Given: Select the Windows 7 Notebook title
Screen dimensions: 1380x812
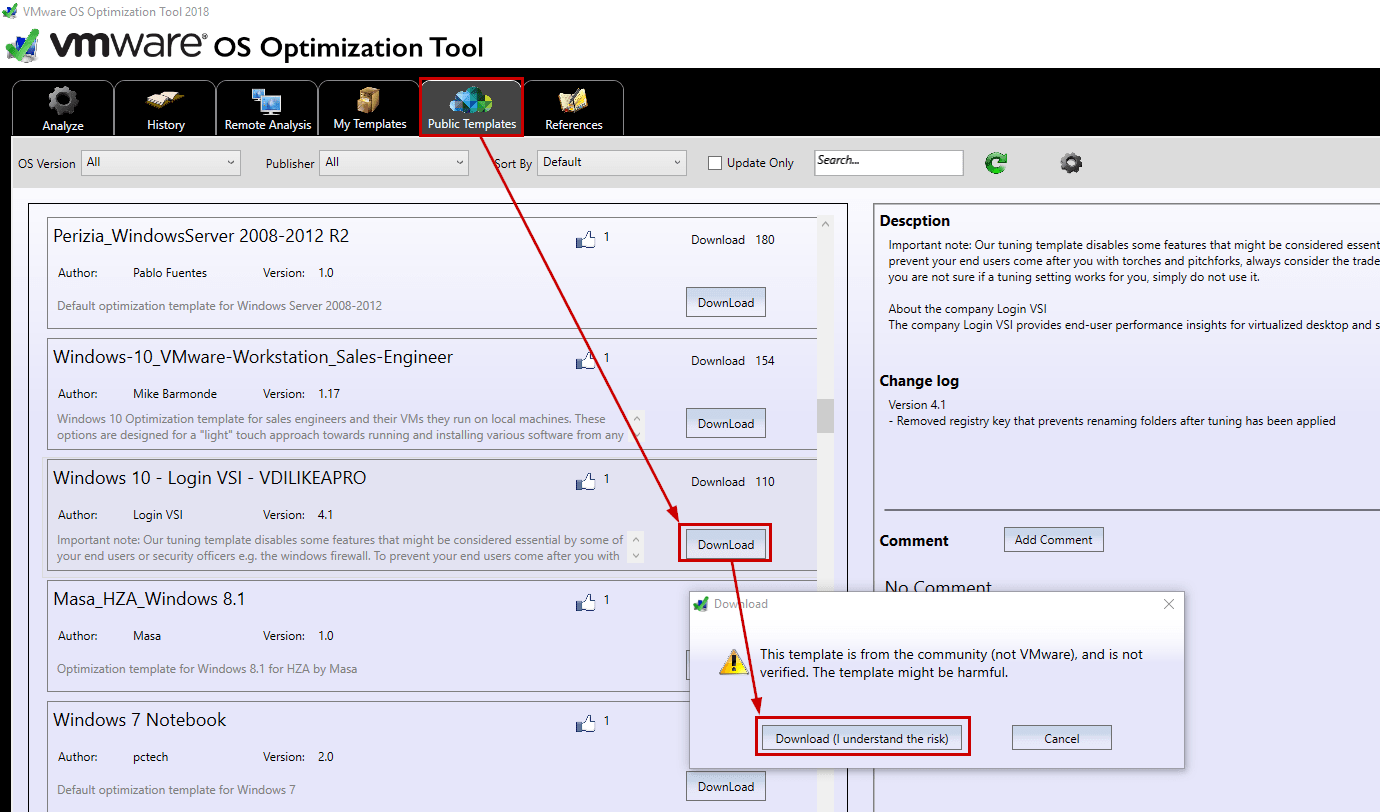Looking at the screenshot, I should coord(140,720).
